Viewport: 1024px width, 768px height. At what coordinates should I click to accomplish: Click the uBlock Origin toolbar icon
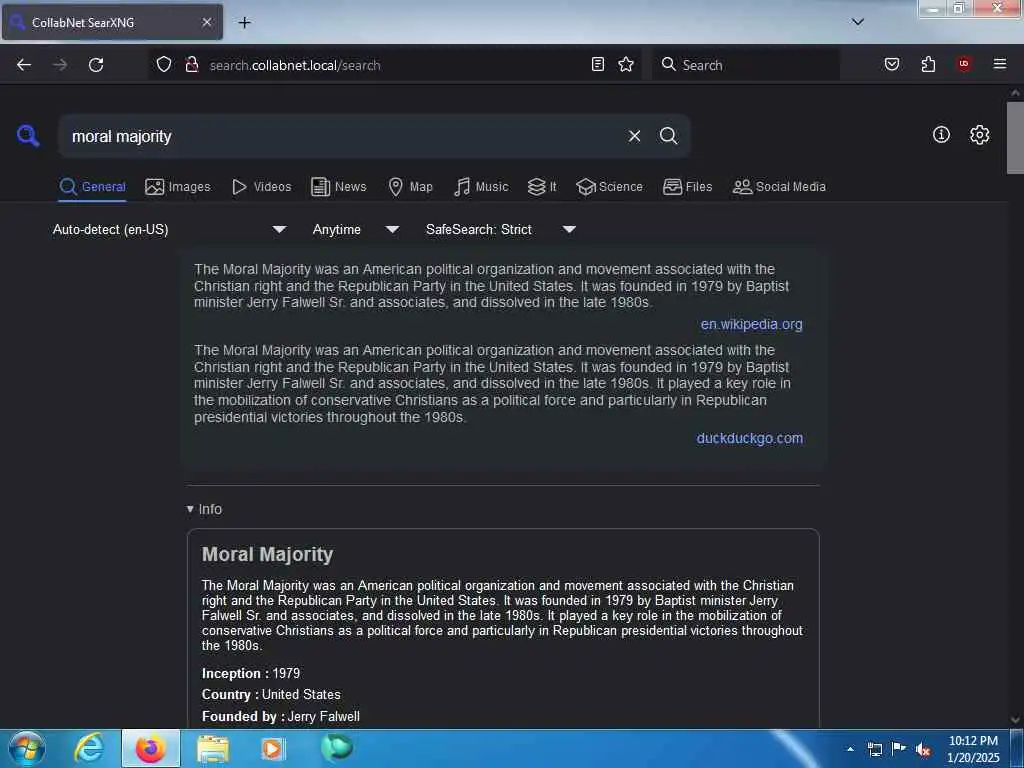(x=964, y=64)
